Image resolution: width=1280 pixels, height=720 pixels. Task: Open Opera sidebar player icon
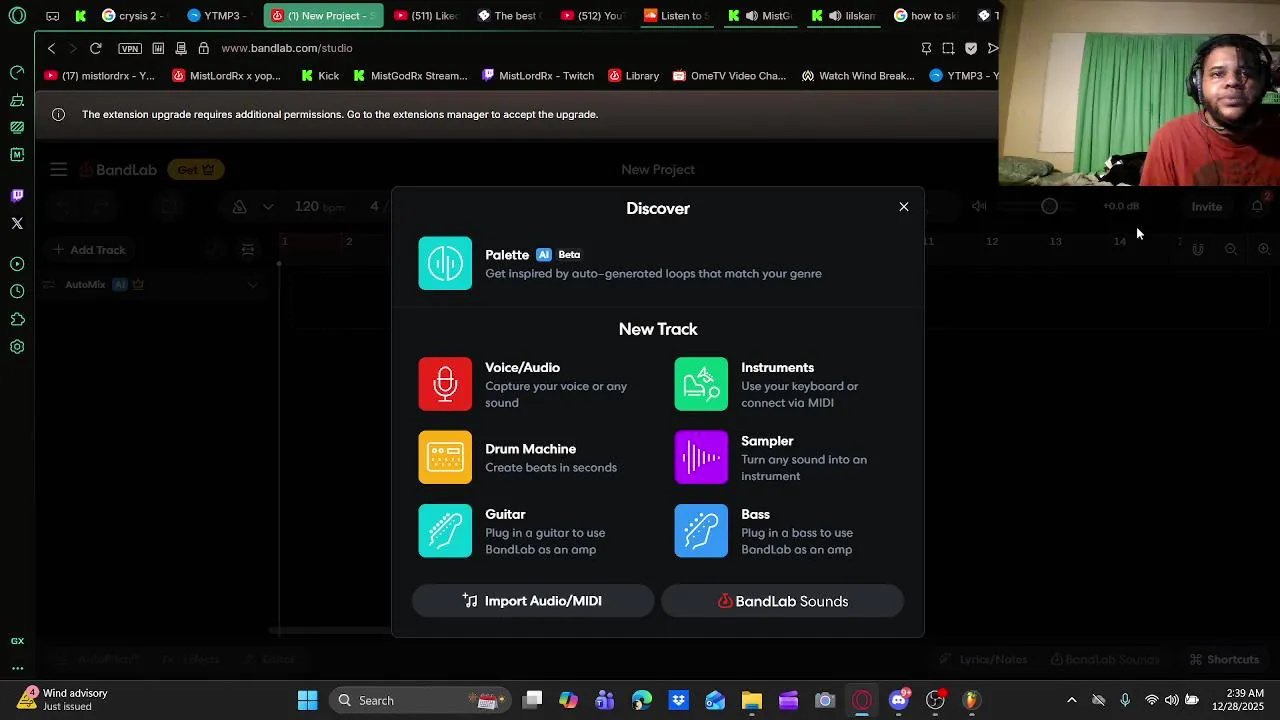click(x=17, y=264)
